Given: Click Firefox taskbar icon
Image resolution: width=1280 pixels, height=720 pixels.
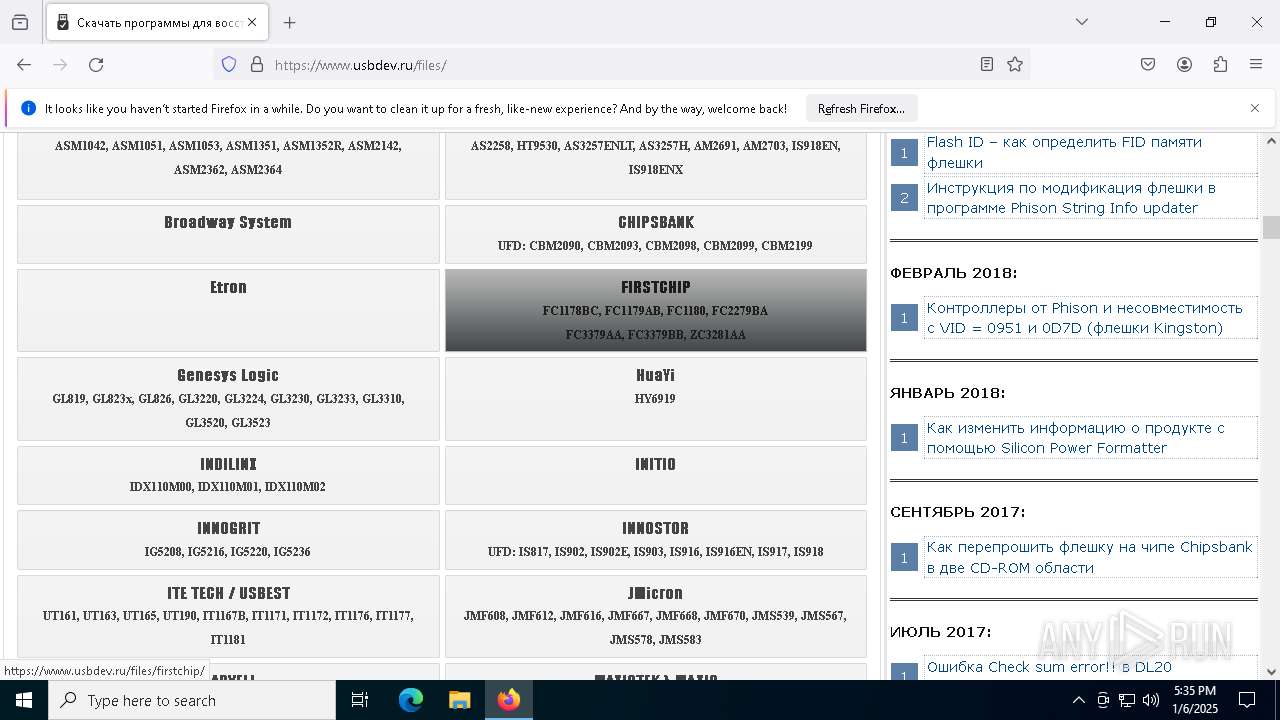Looking at the screenshot, I should [509, 700].
